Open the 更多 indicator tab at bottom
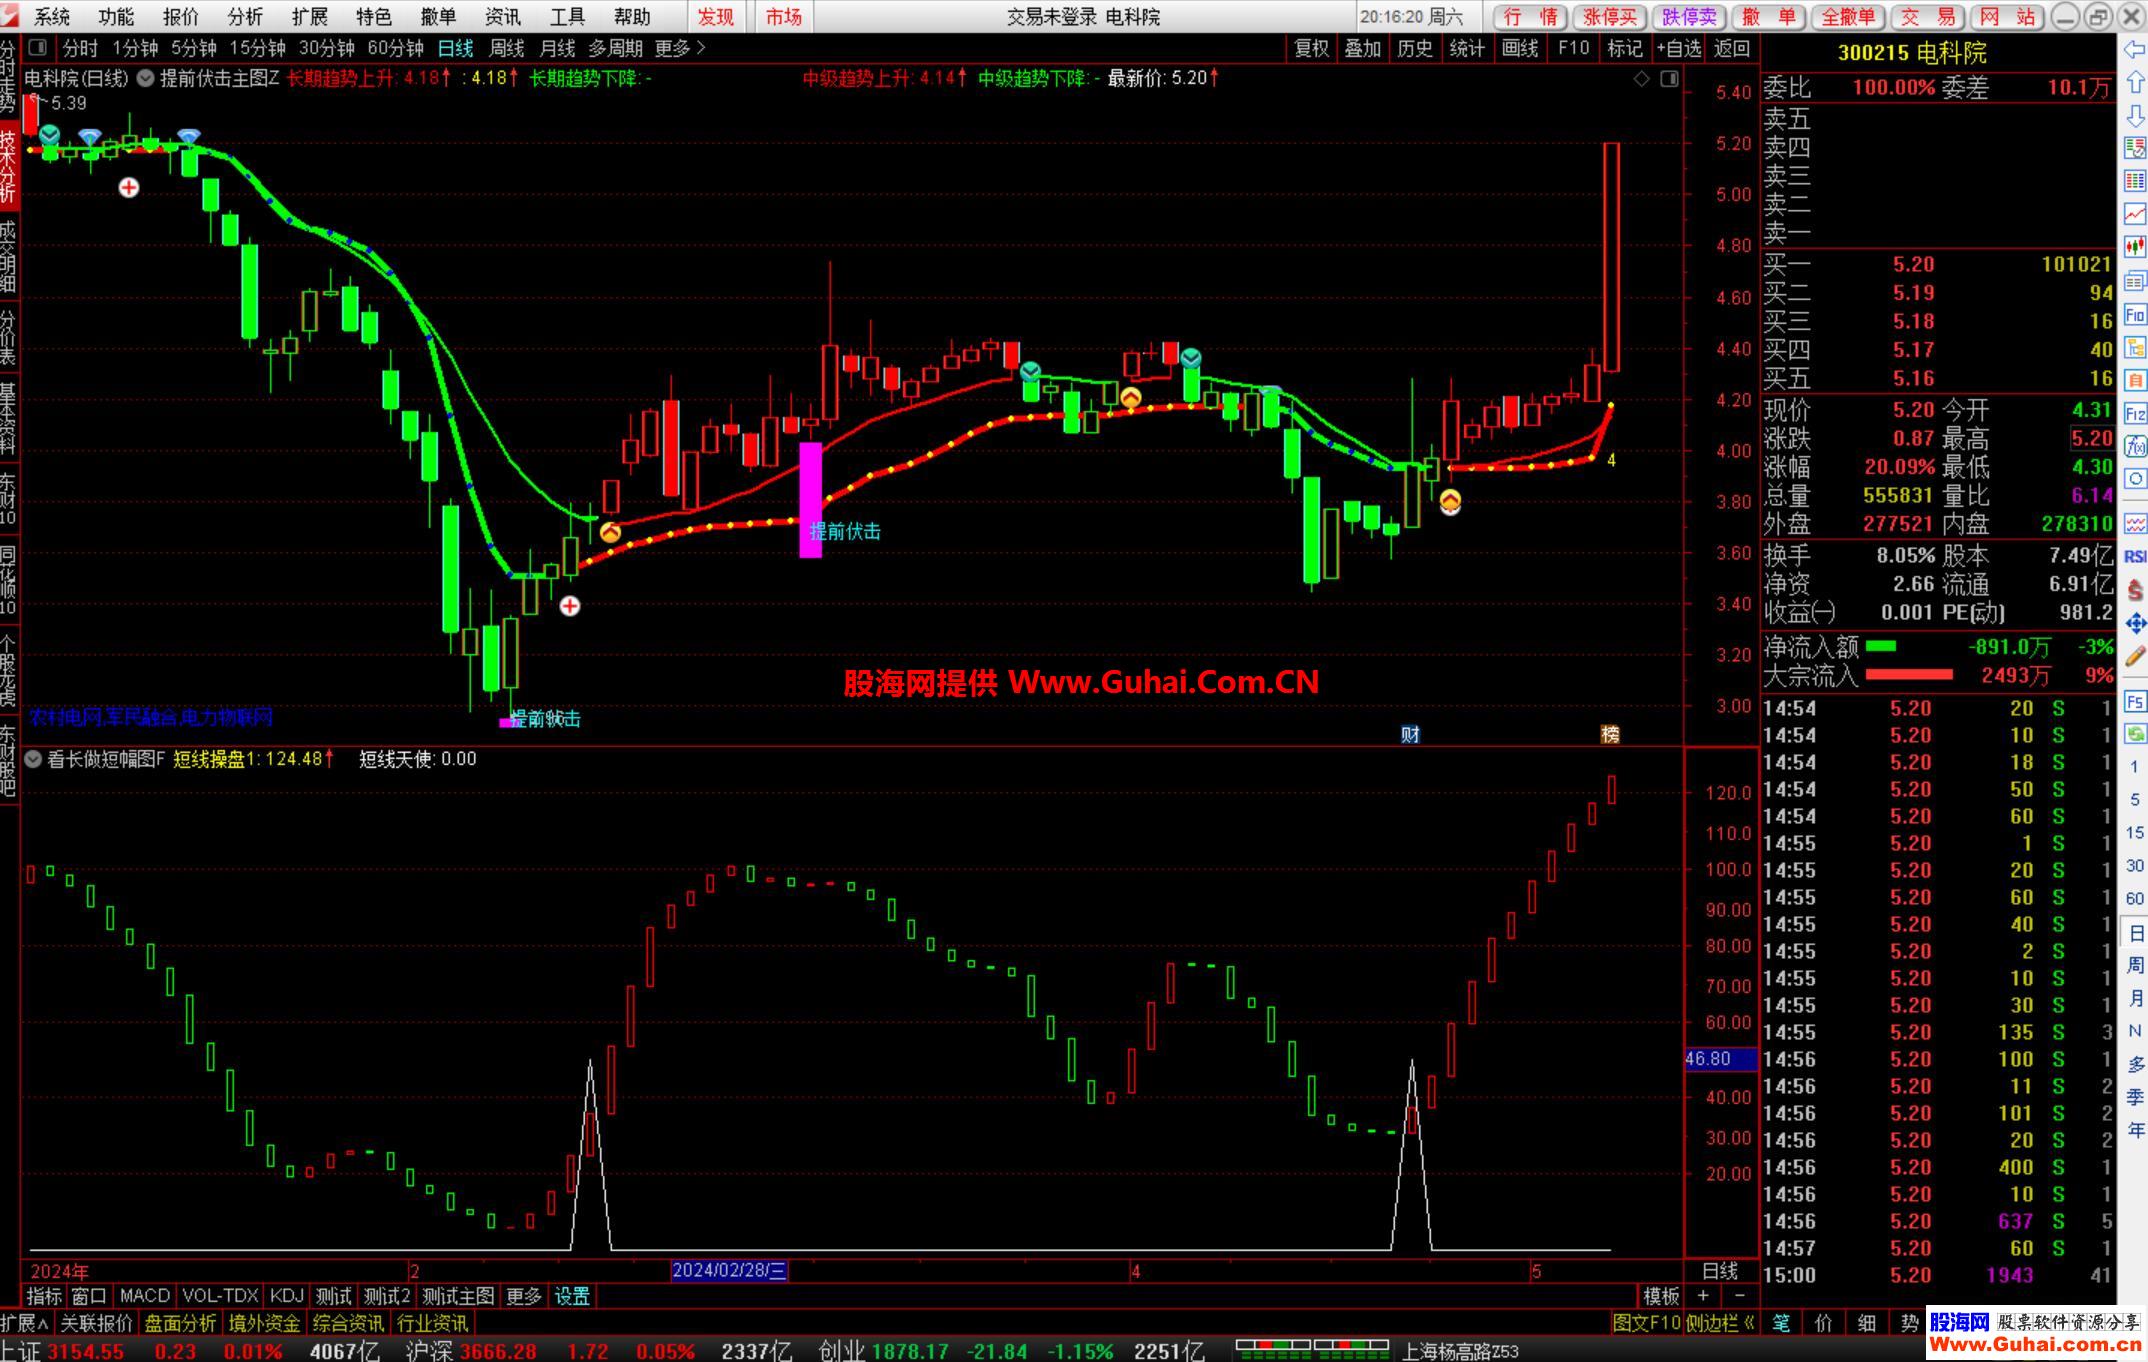This screenshot has height=1362, width=2148. click(x=523, y=1297)
